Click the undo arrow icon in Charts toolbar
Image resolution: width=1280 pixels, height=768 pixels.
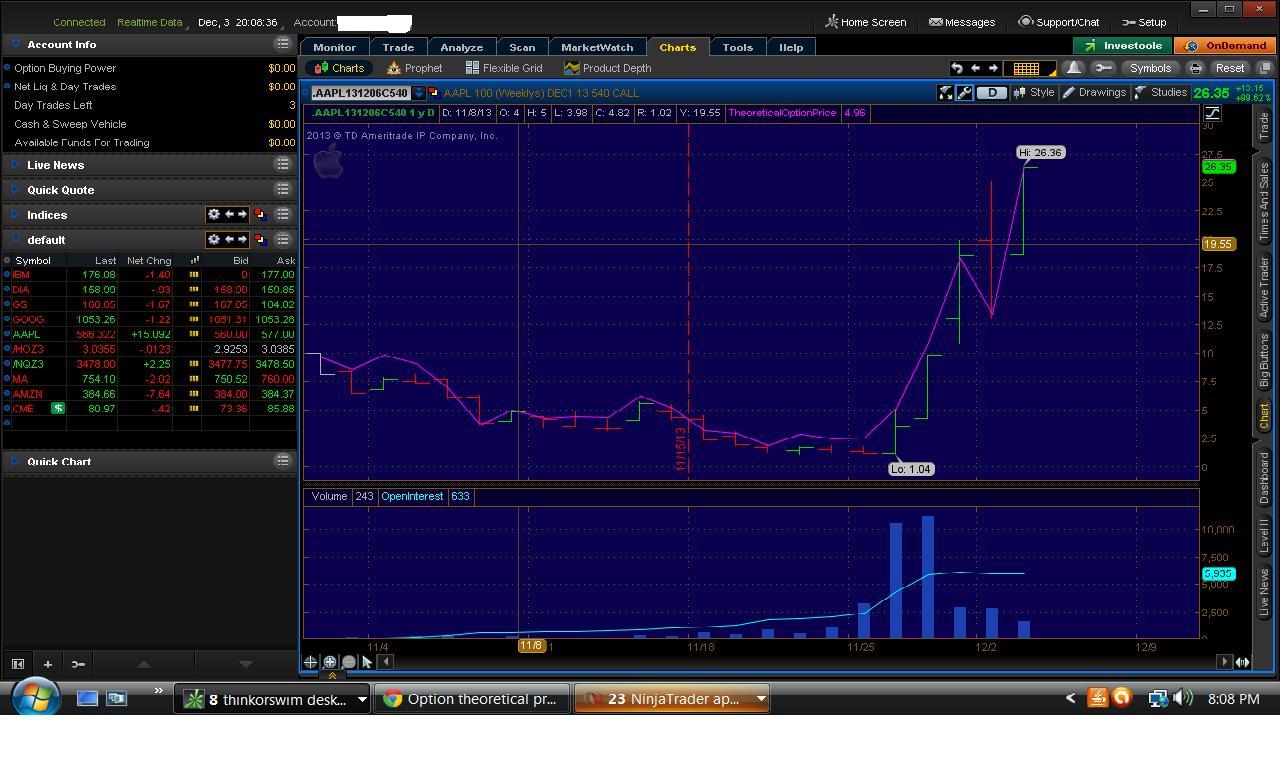pos(957,68)
